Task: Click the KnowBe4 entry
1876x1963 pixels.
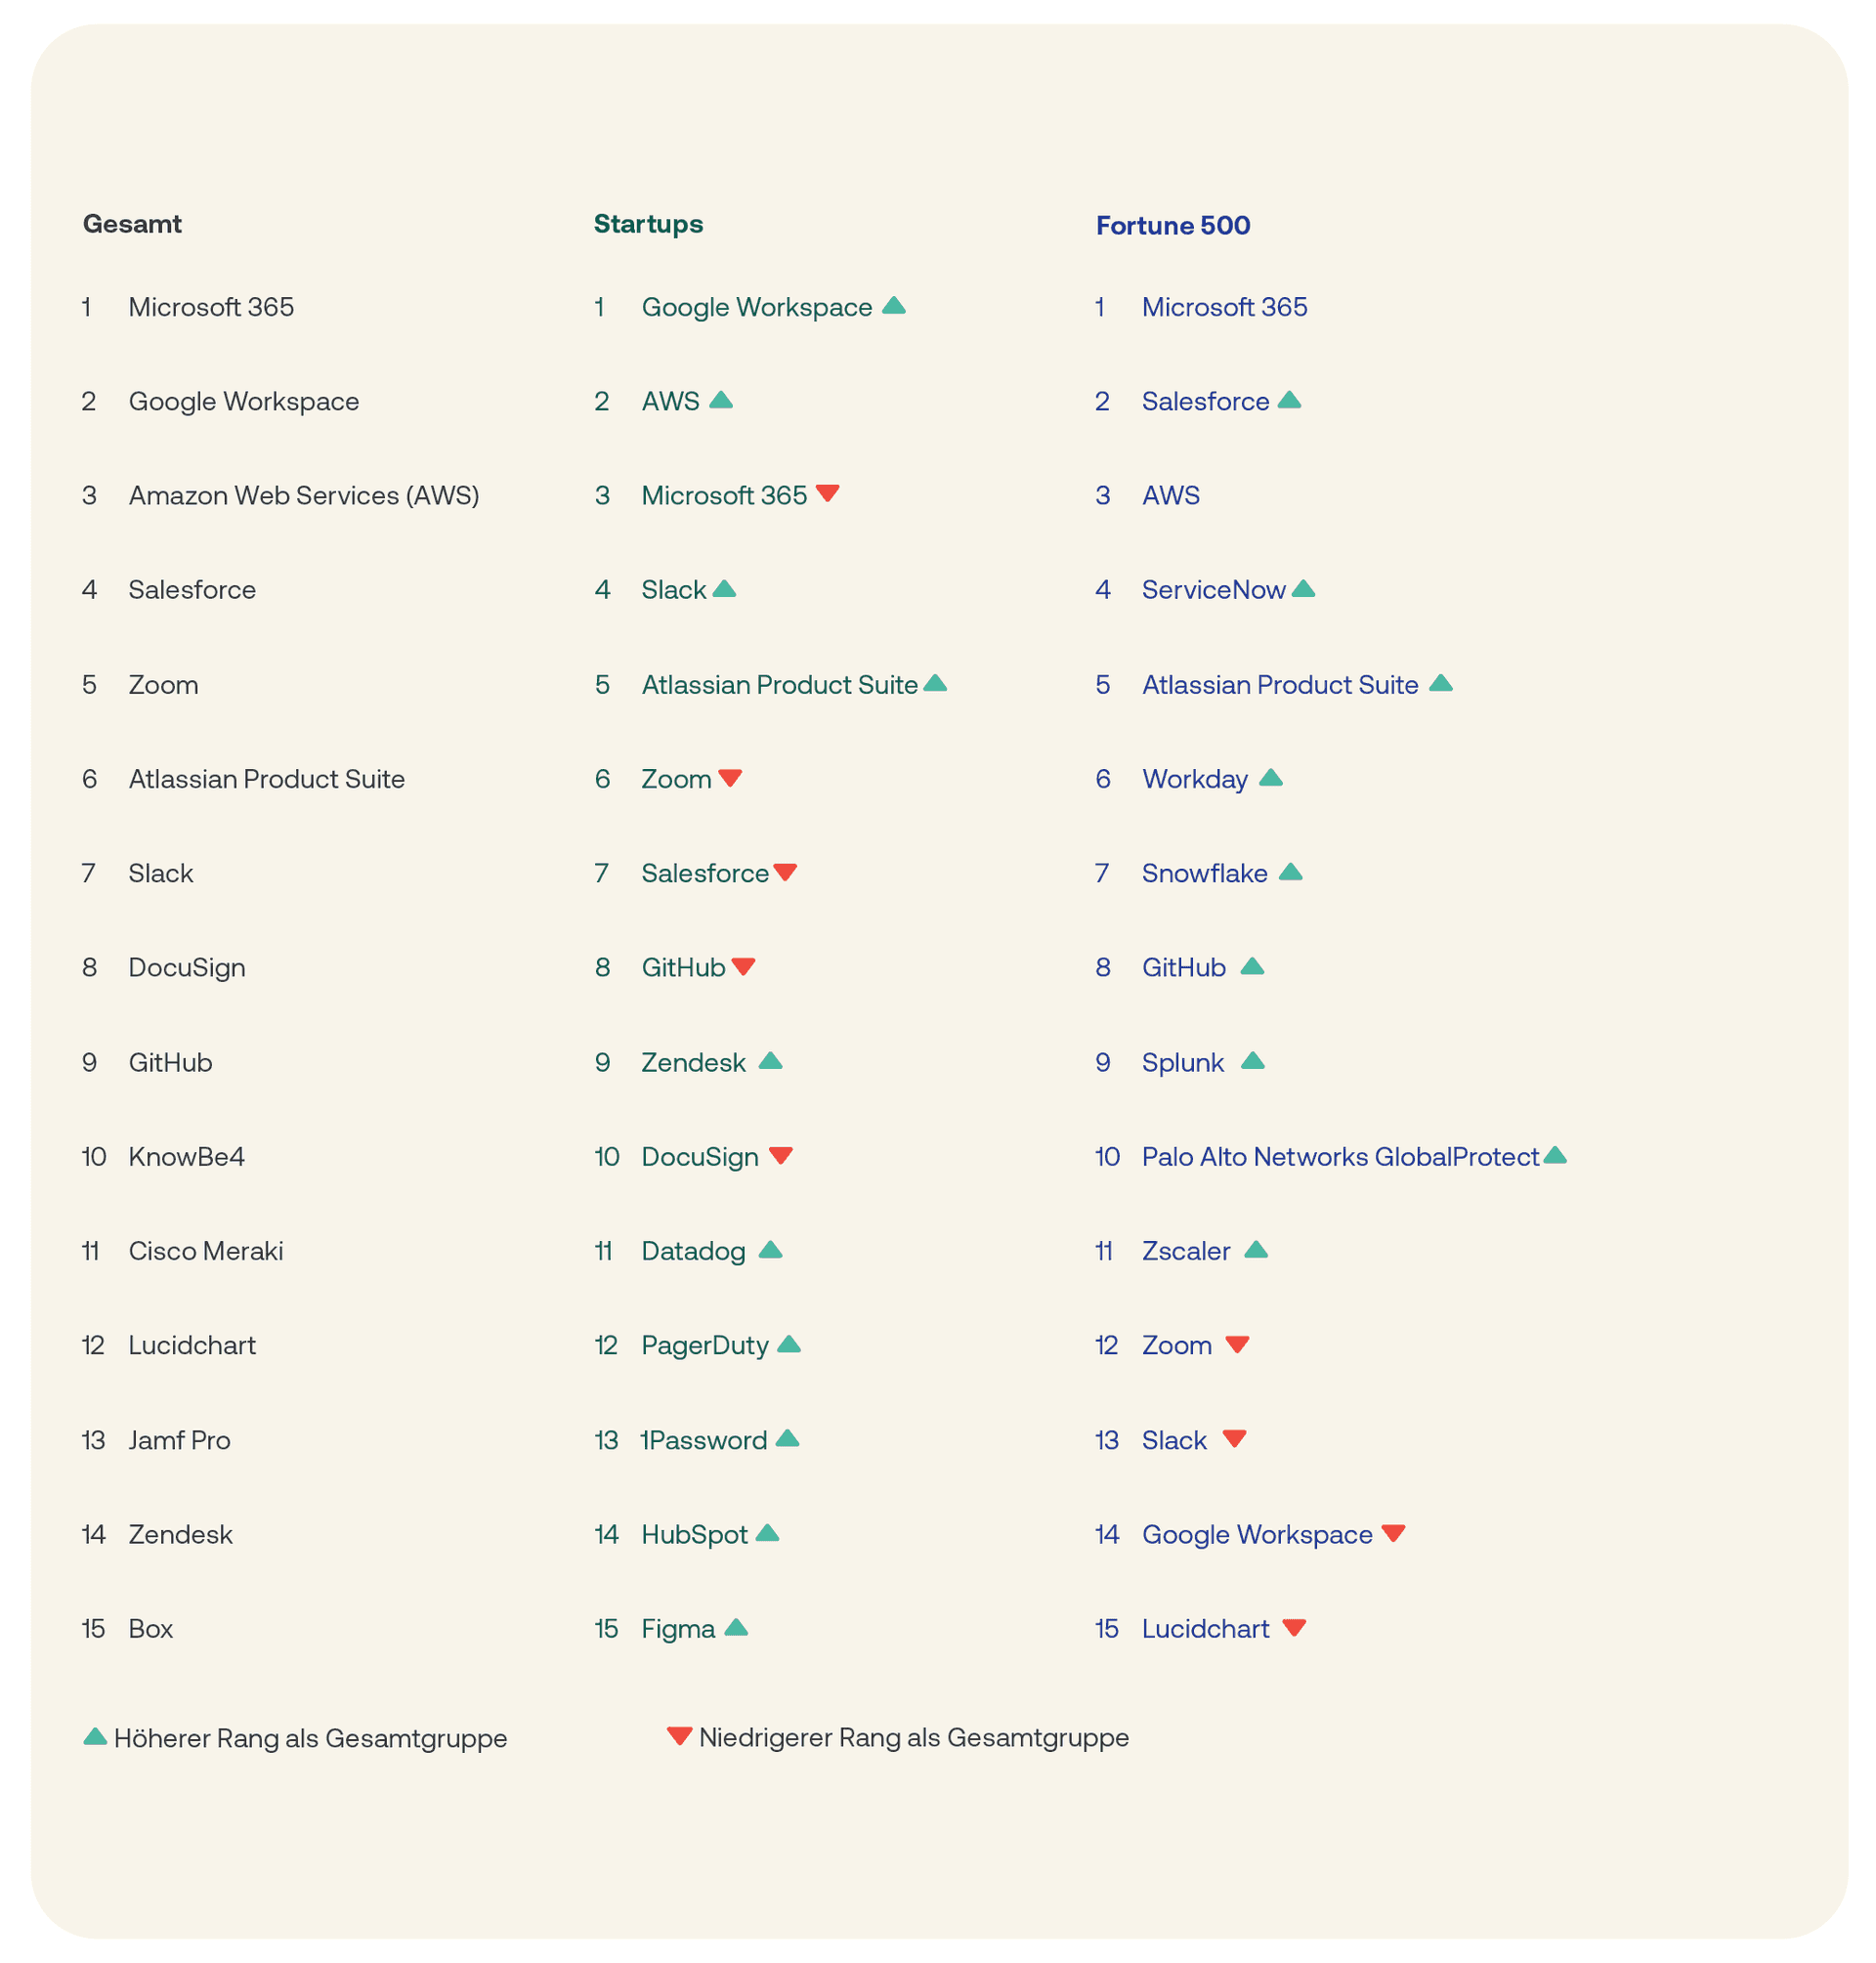Action: tap(186, 1157)
